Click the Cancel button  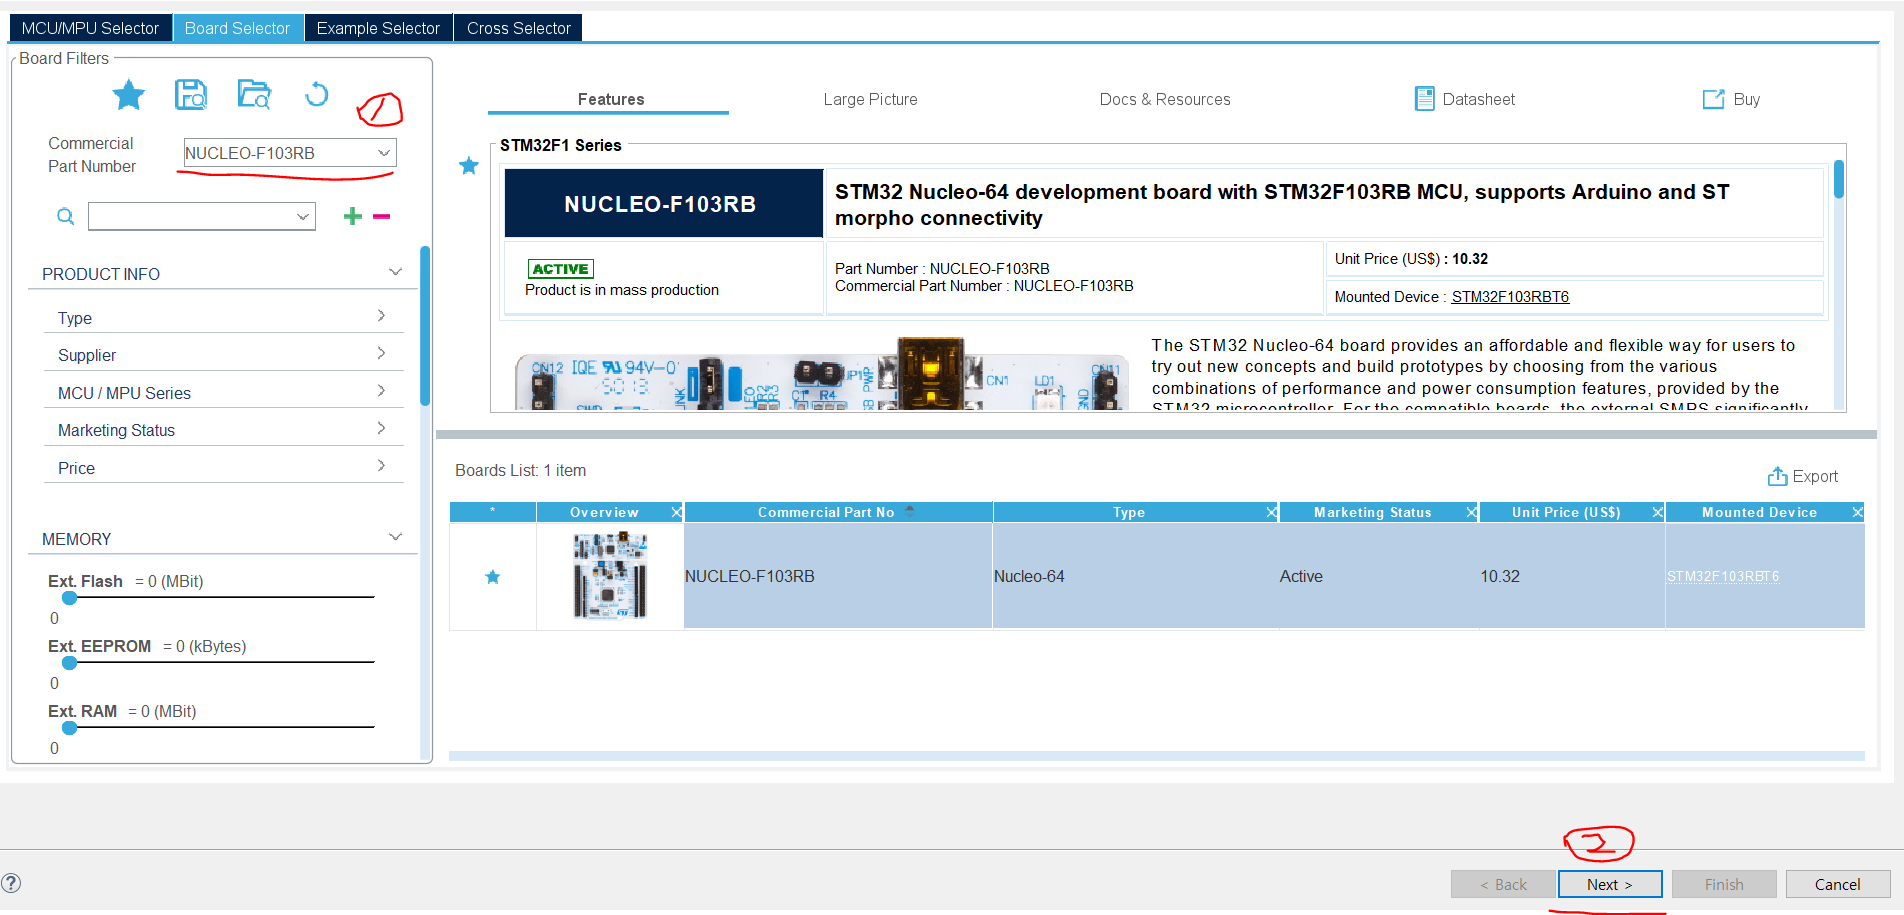pyautogui.click(x=1837, y=884)
